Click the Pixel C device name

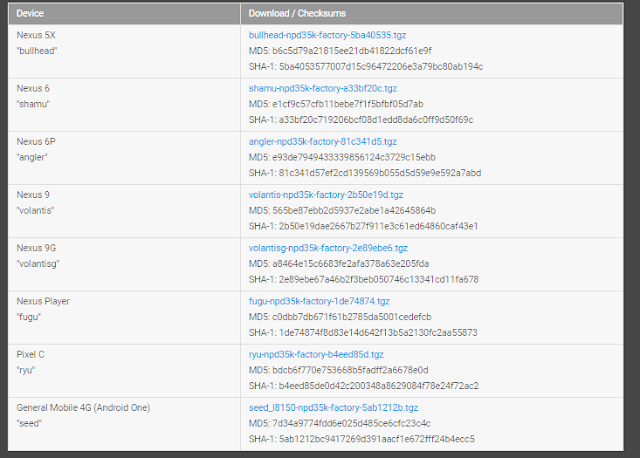point(30,354)
